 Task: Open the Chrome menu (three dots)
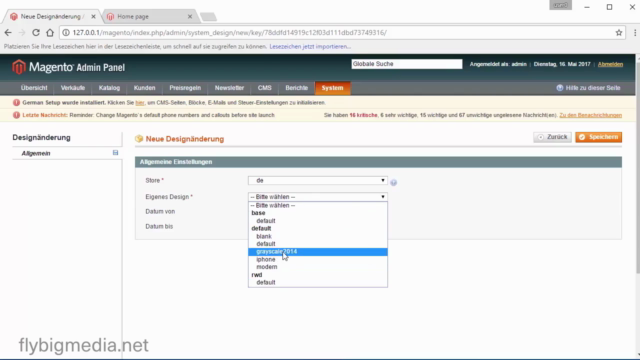[x=635, y=33]
